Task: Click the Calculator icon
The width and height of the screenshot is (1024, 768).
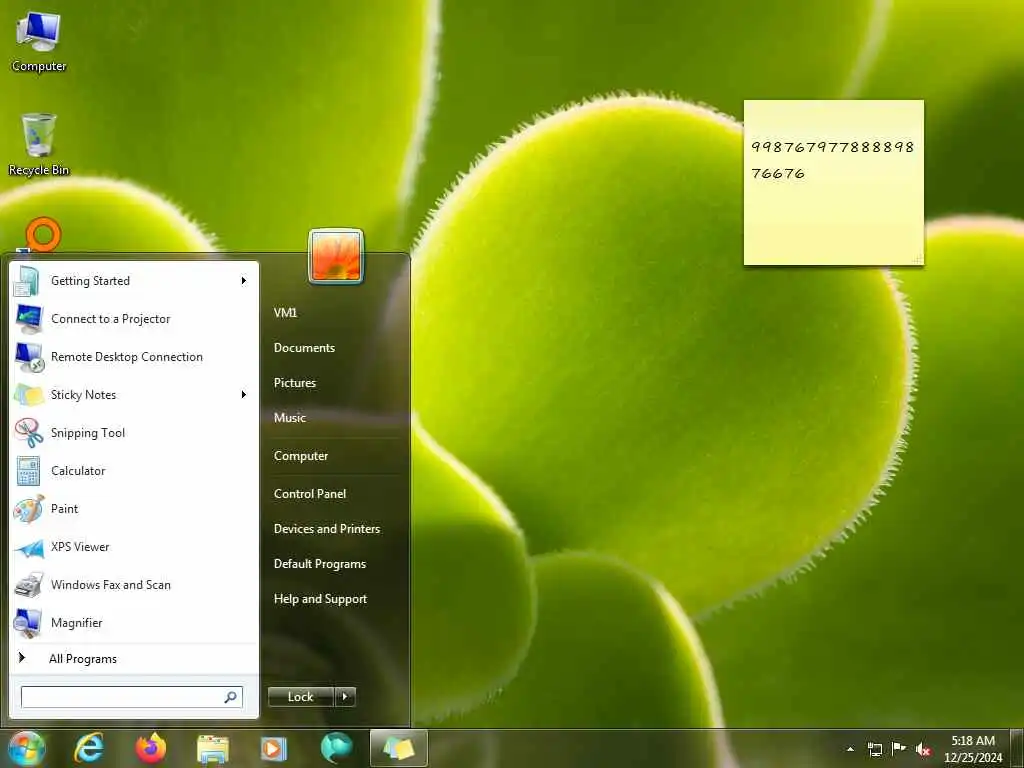Action: [x=28, y=471]
